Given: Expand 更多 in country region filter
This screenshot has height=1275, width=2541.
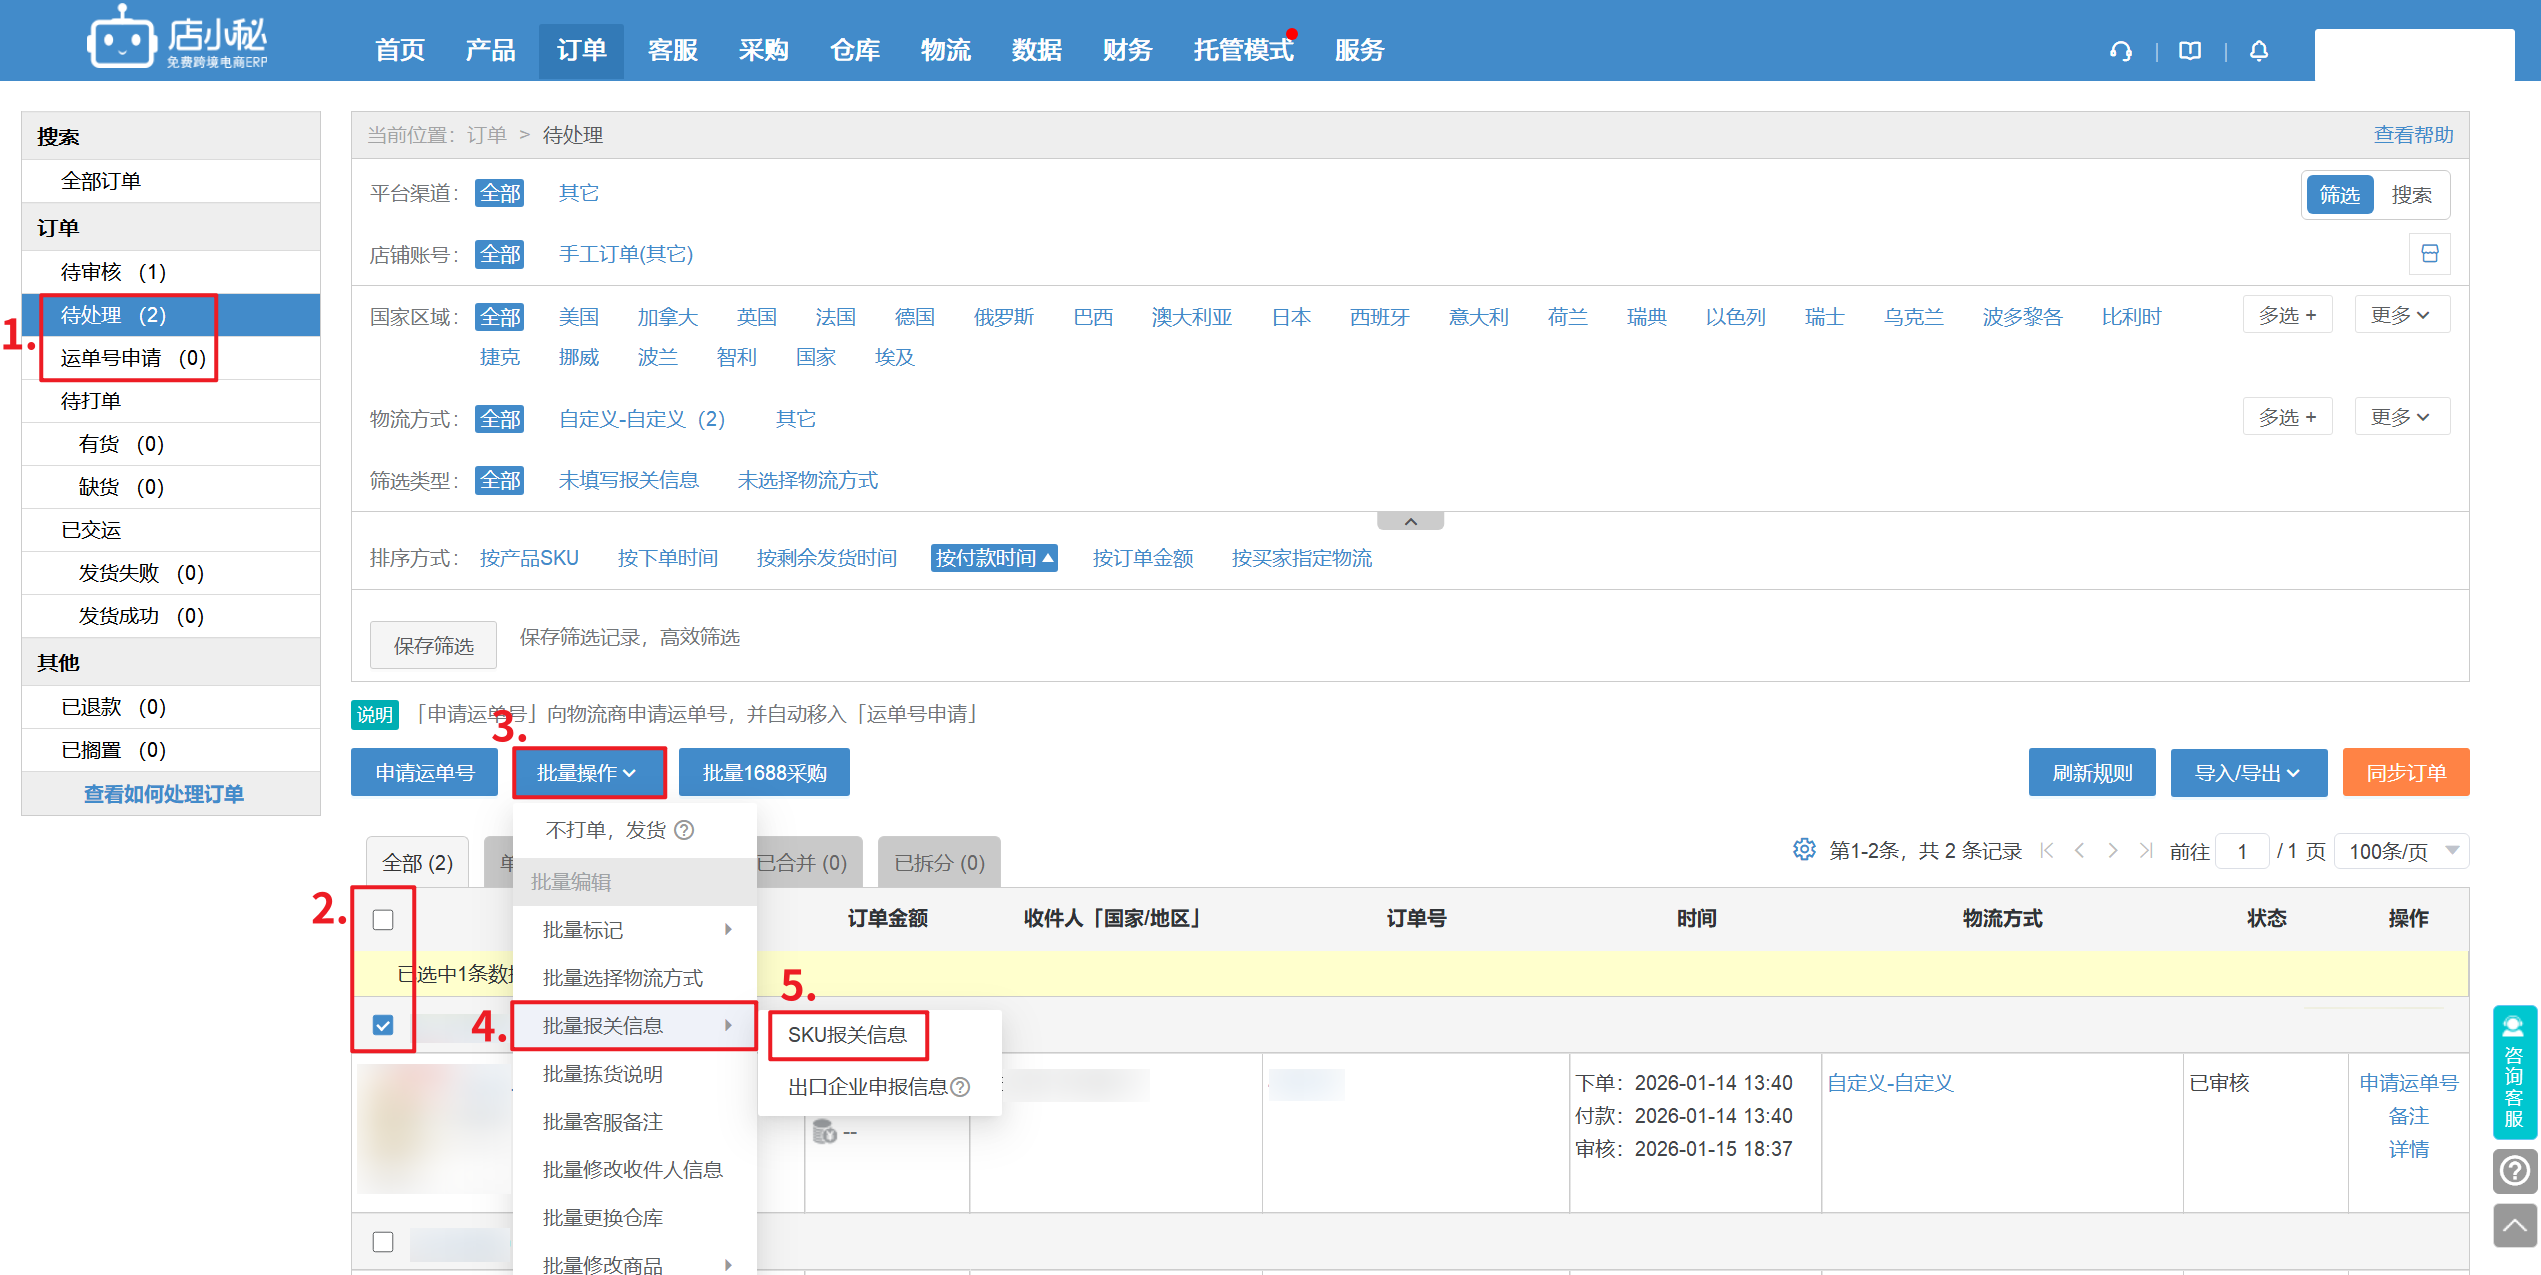Looking at the screenshot, I should pyautogui.click(x=2400, y=315).
